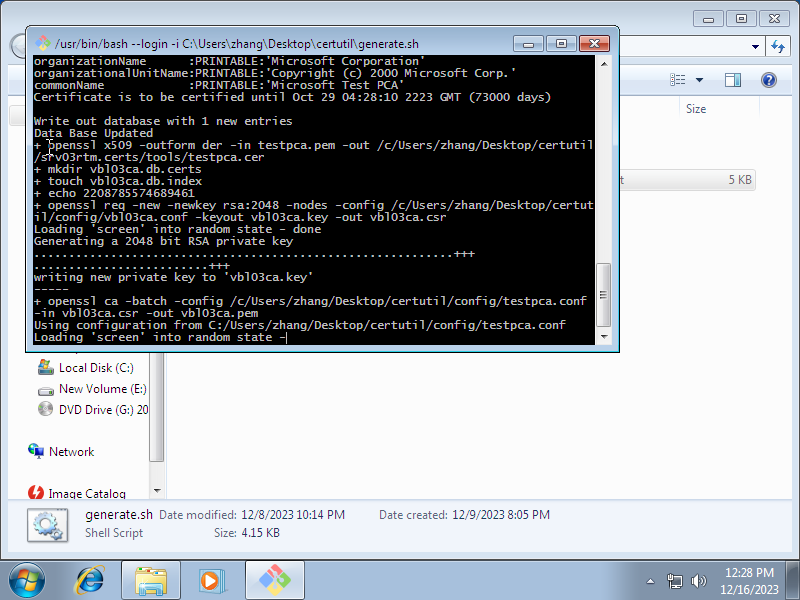Click the Date created value 12/9/2023 8:05 PM
The height and width of the screenshot is (600, 800).
coord(501,515)
